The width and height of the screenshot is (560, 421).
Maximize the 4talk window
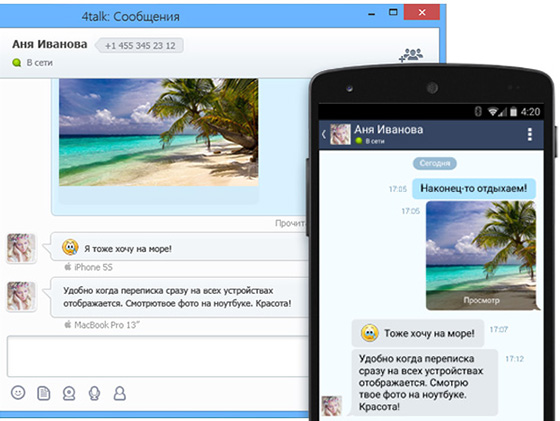point(393,12)
